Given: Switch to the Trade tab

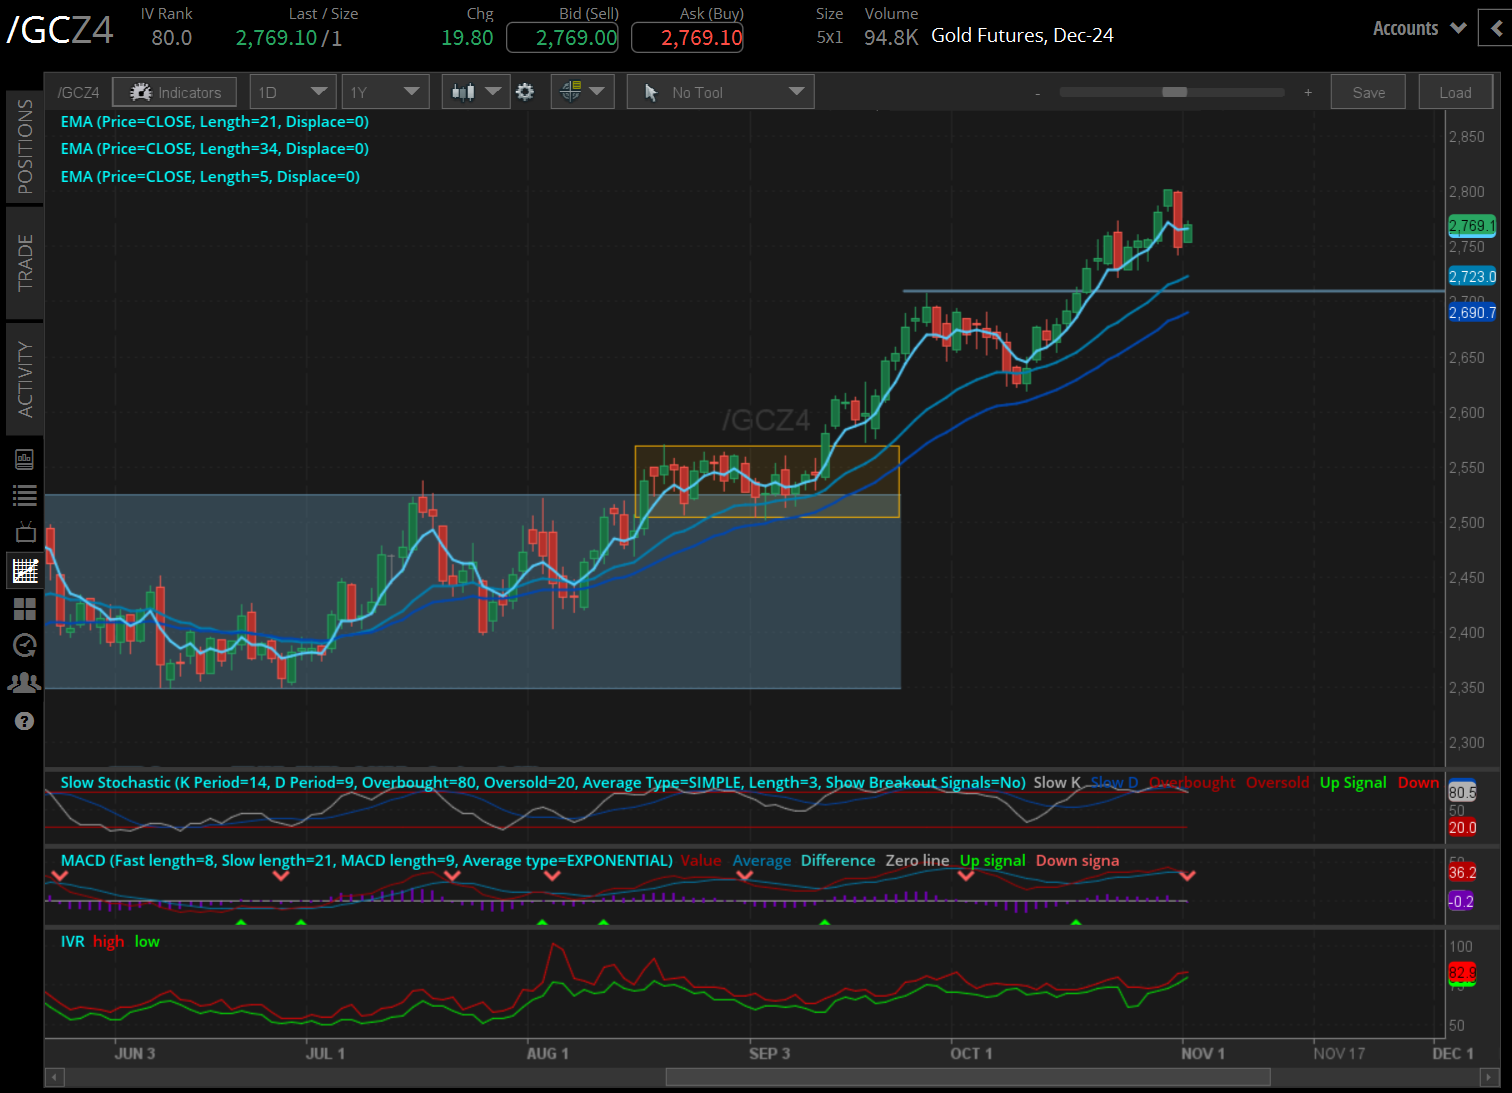Looking at the screenshot, I should (x=25, y=262).
